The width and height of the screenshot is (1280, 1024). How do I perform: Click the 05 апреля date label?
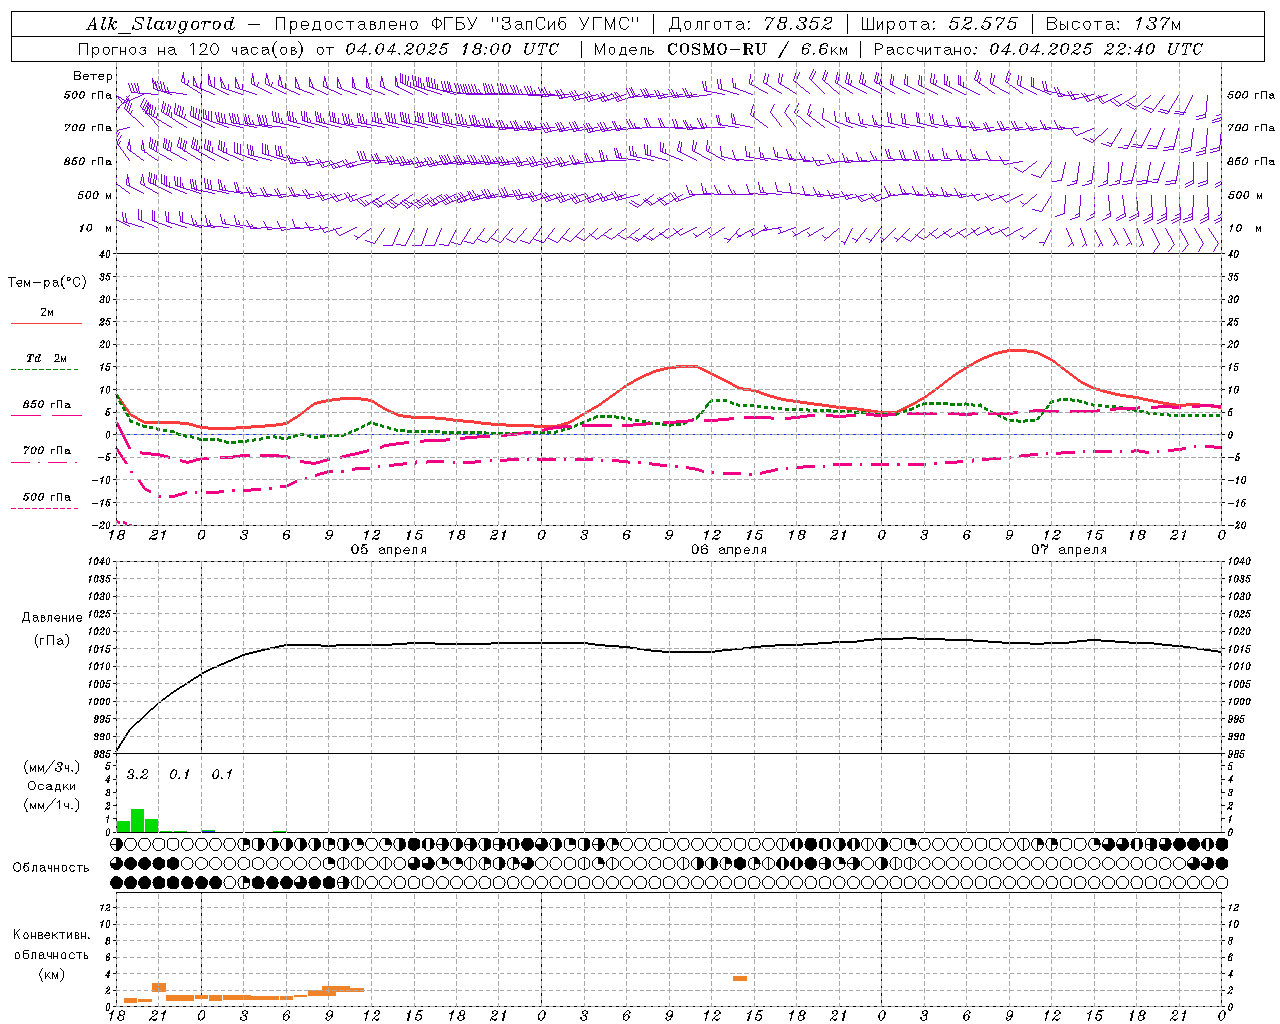pos(388,550)
